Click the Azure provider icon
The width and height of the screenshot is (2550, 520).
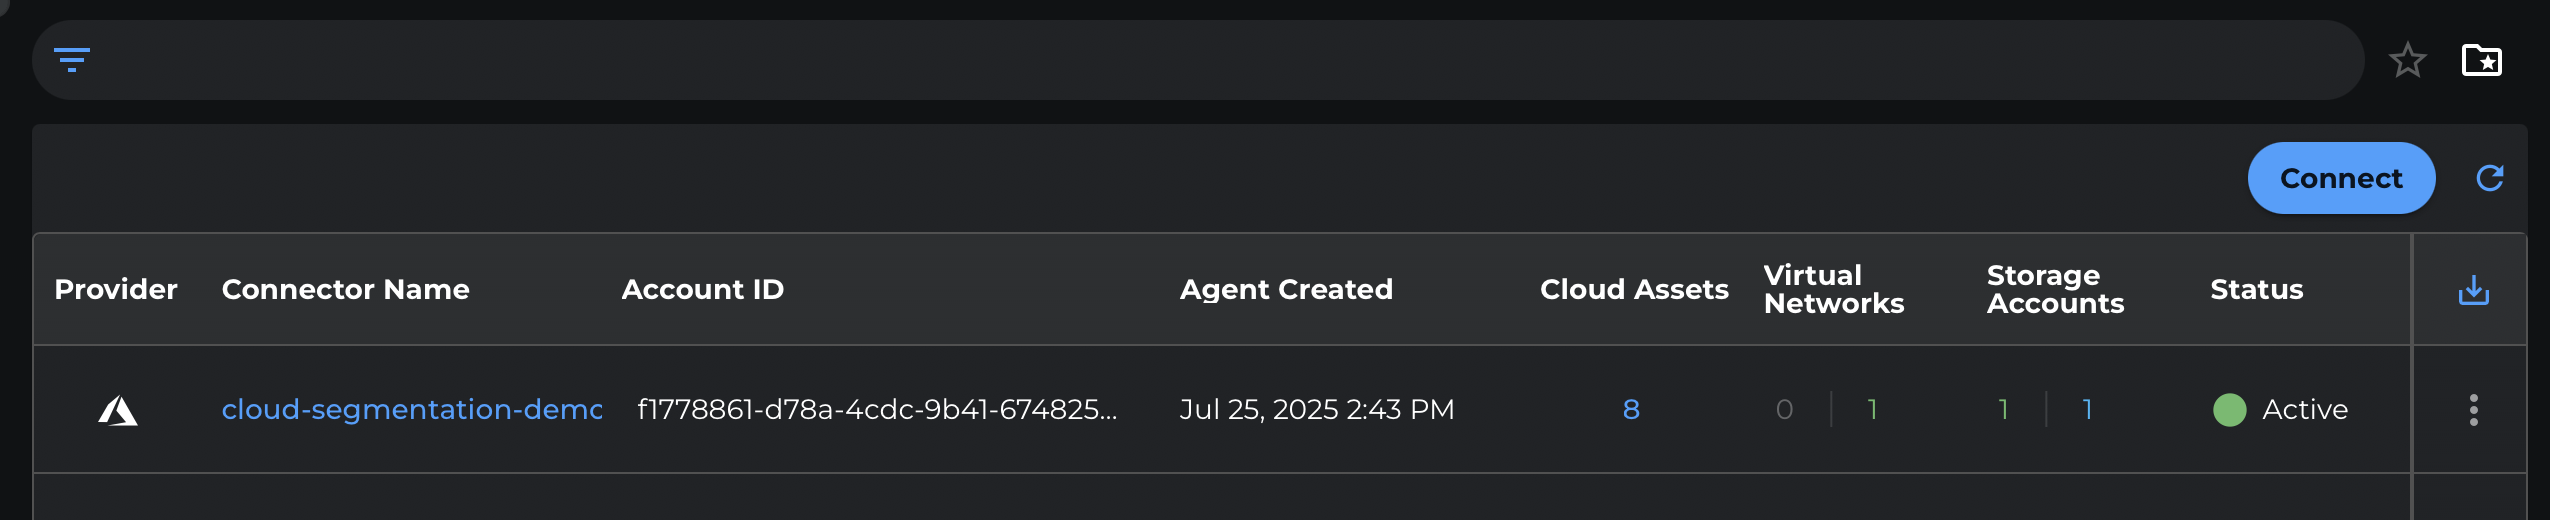(x=118, y=410)
